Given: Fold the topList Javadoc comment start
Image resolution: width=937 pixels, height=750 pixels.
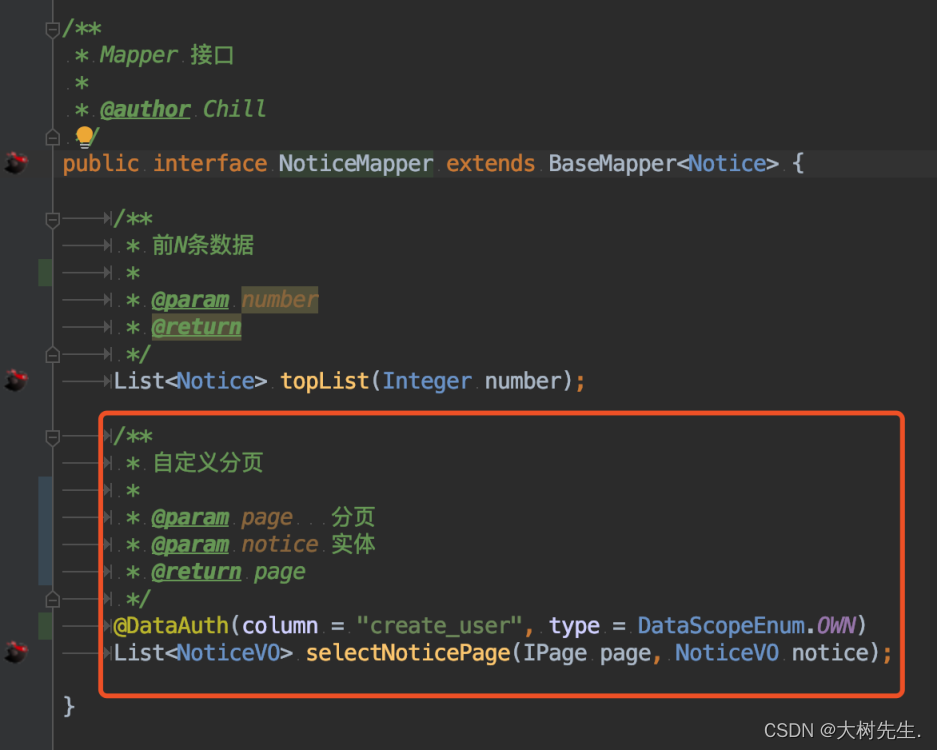Looking at the screenshot, I should 53,220.
